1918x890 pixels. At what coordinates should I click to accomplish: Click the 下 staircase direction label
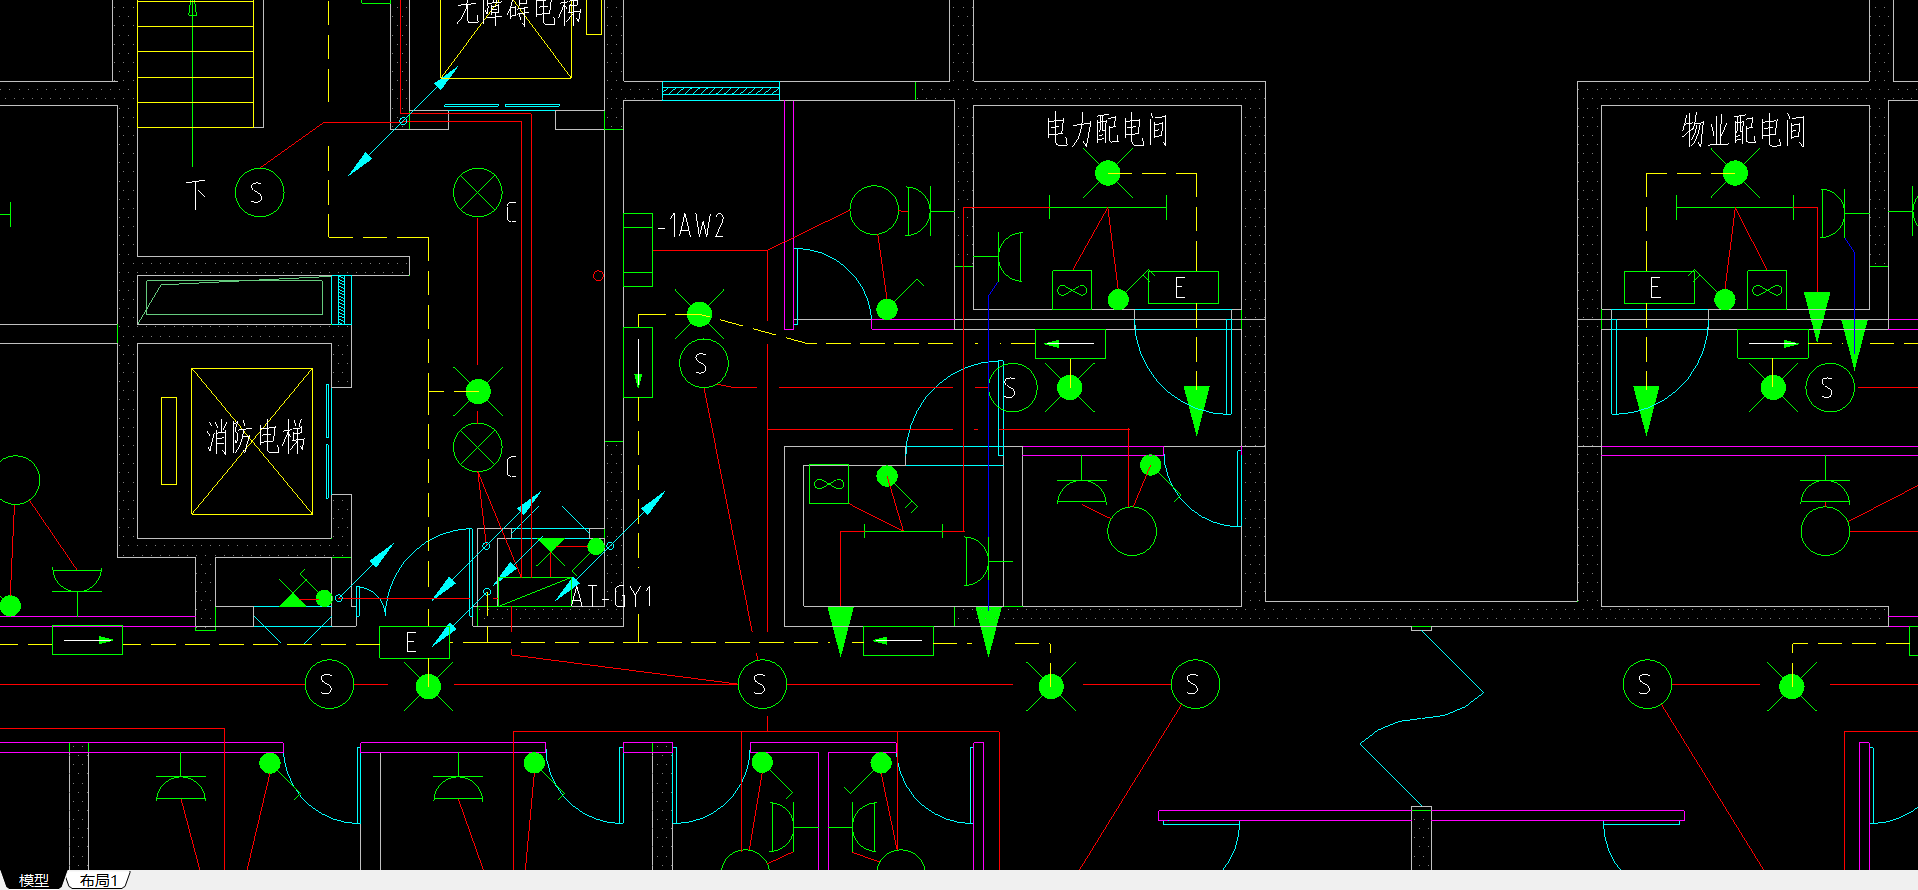(196, 193)
